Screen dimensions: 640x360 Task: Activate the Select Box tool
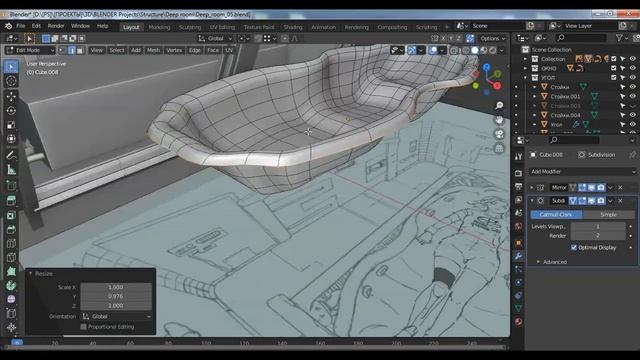click(11, 67)
